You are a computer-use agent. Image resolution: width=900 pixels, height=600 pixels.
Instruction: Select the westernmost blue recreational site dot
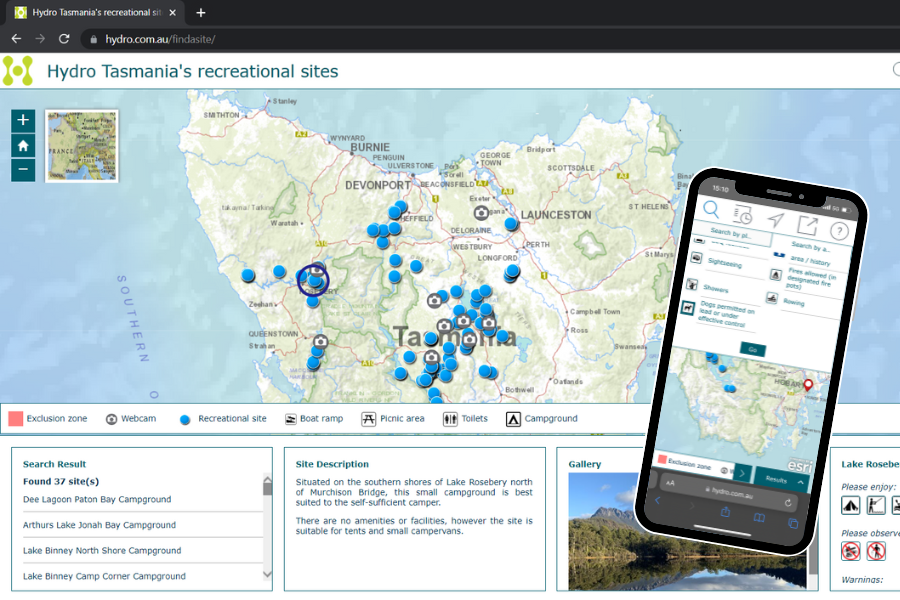(x=248, y=275)
